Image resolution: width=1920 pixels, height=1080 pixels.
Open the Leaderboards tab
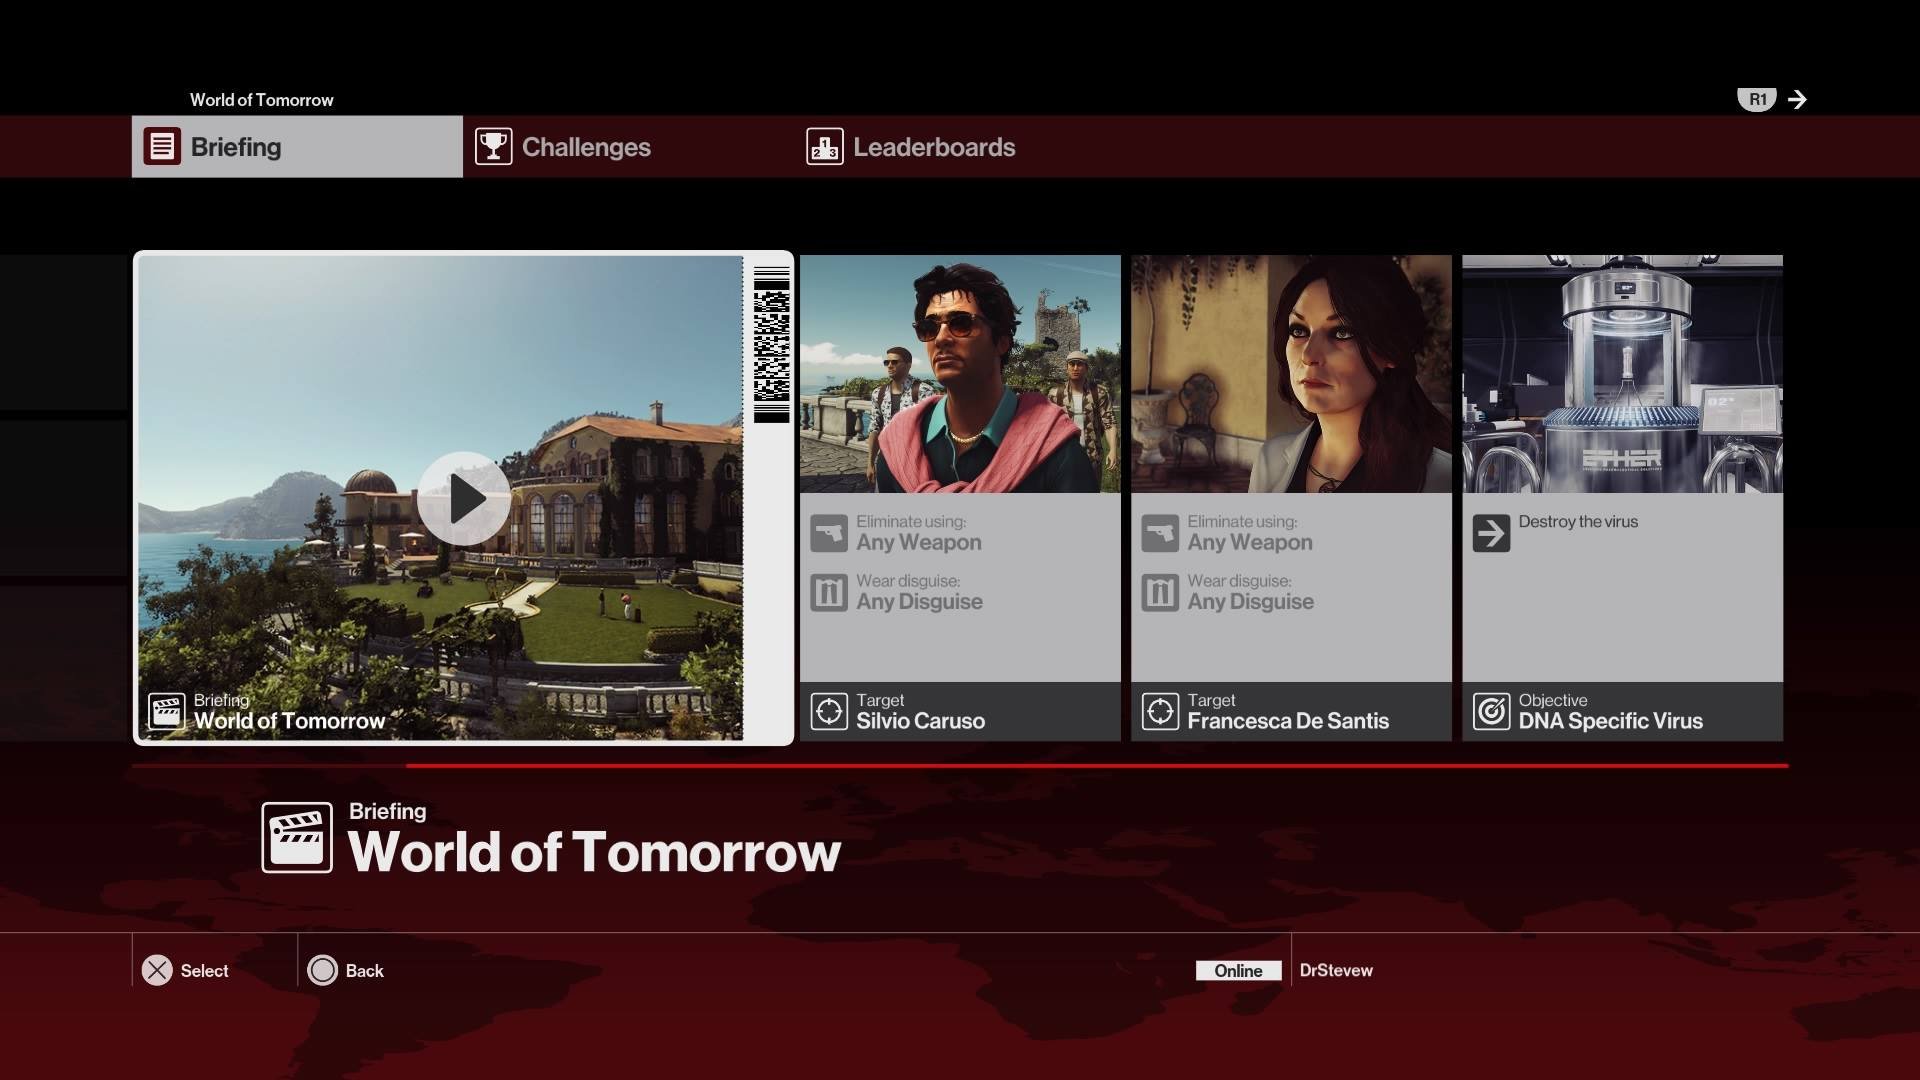(x=933, y=147)
